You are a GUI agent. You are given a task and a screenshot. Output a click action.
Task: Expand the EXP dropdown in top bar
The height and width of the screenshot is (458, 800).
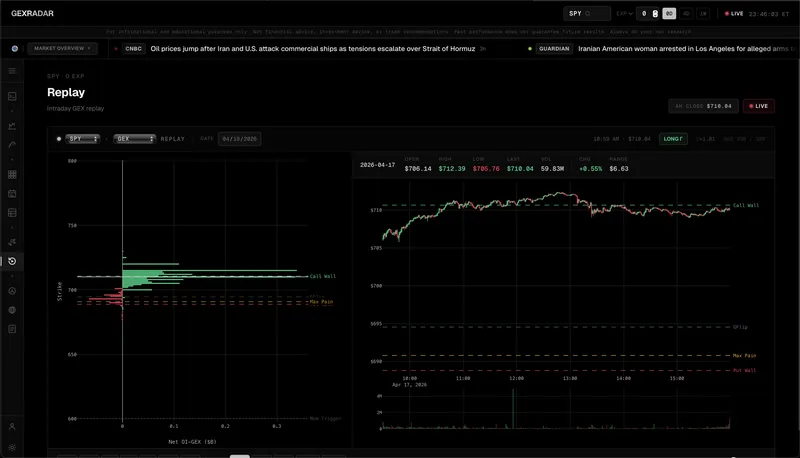[x=624, y=14]
